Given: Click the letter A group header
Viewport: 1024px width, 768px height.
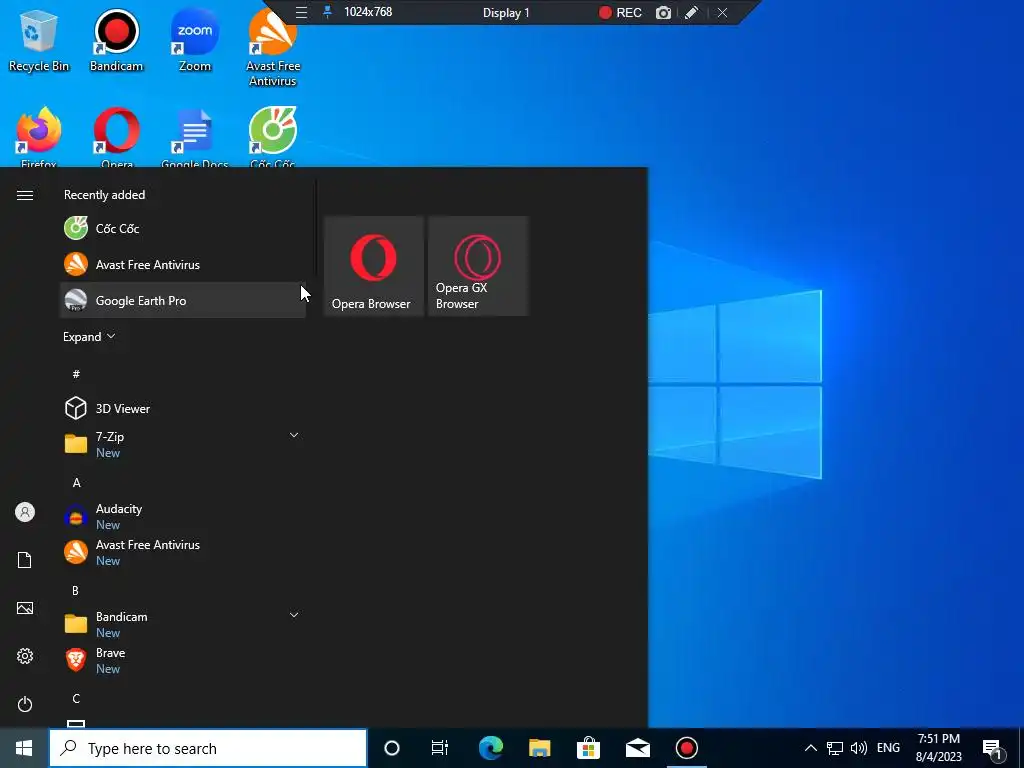Looking at the screenshot, I should [76, 483].
